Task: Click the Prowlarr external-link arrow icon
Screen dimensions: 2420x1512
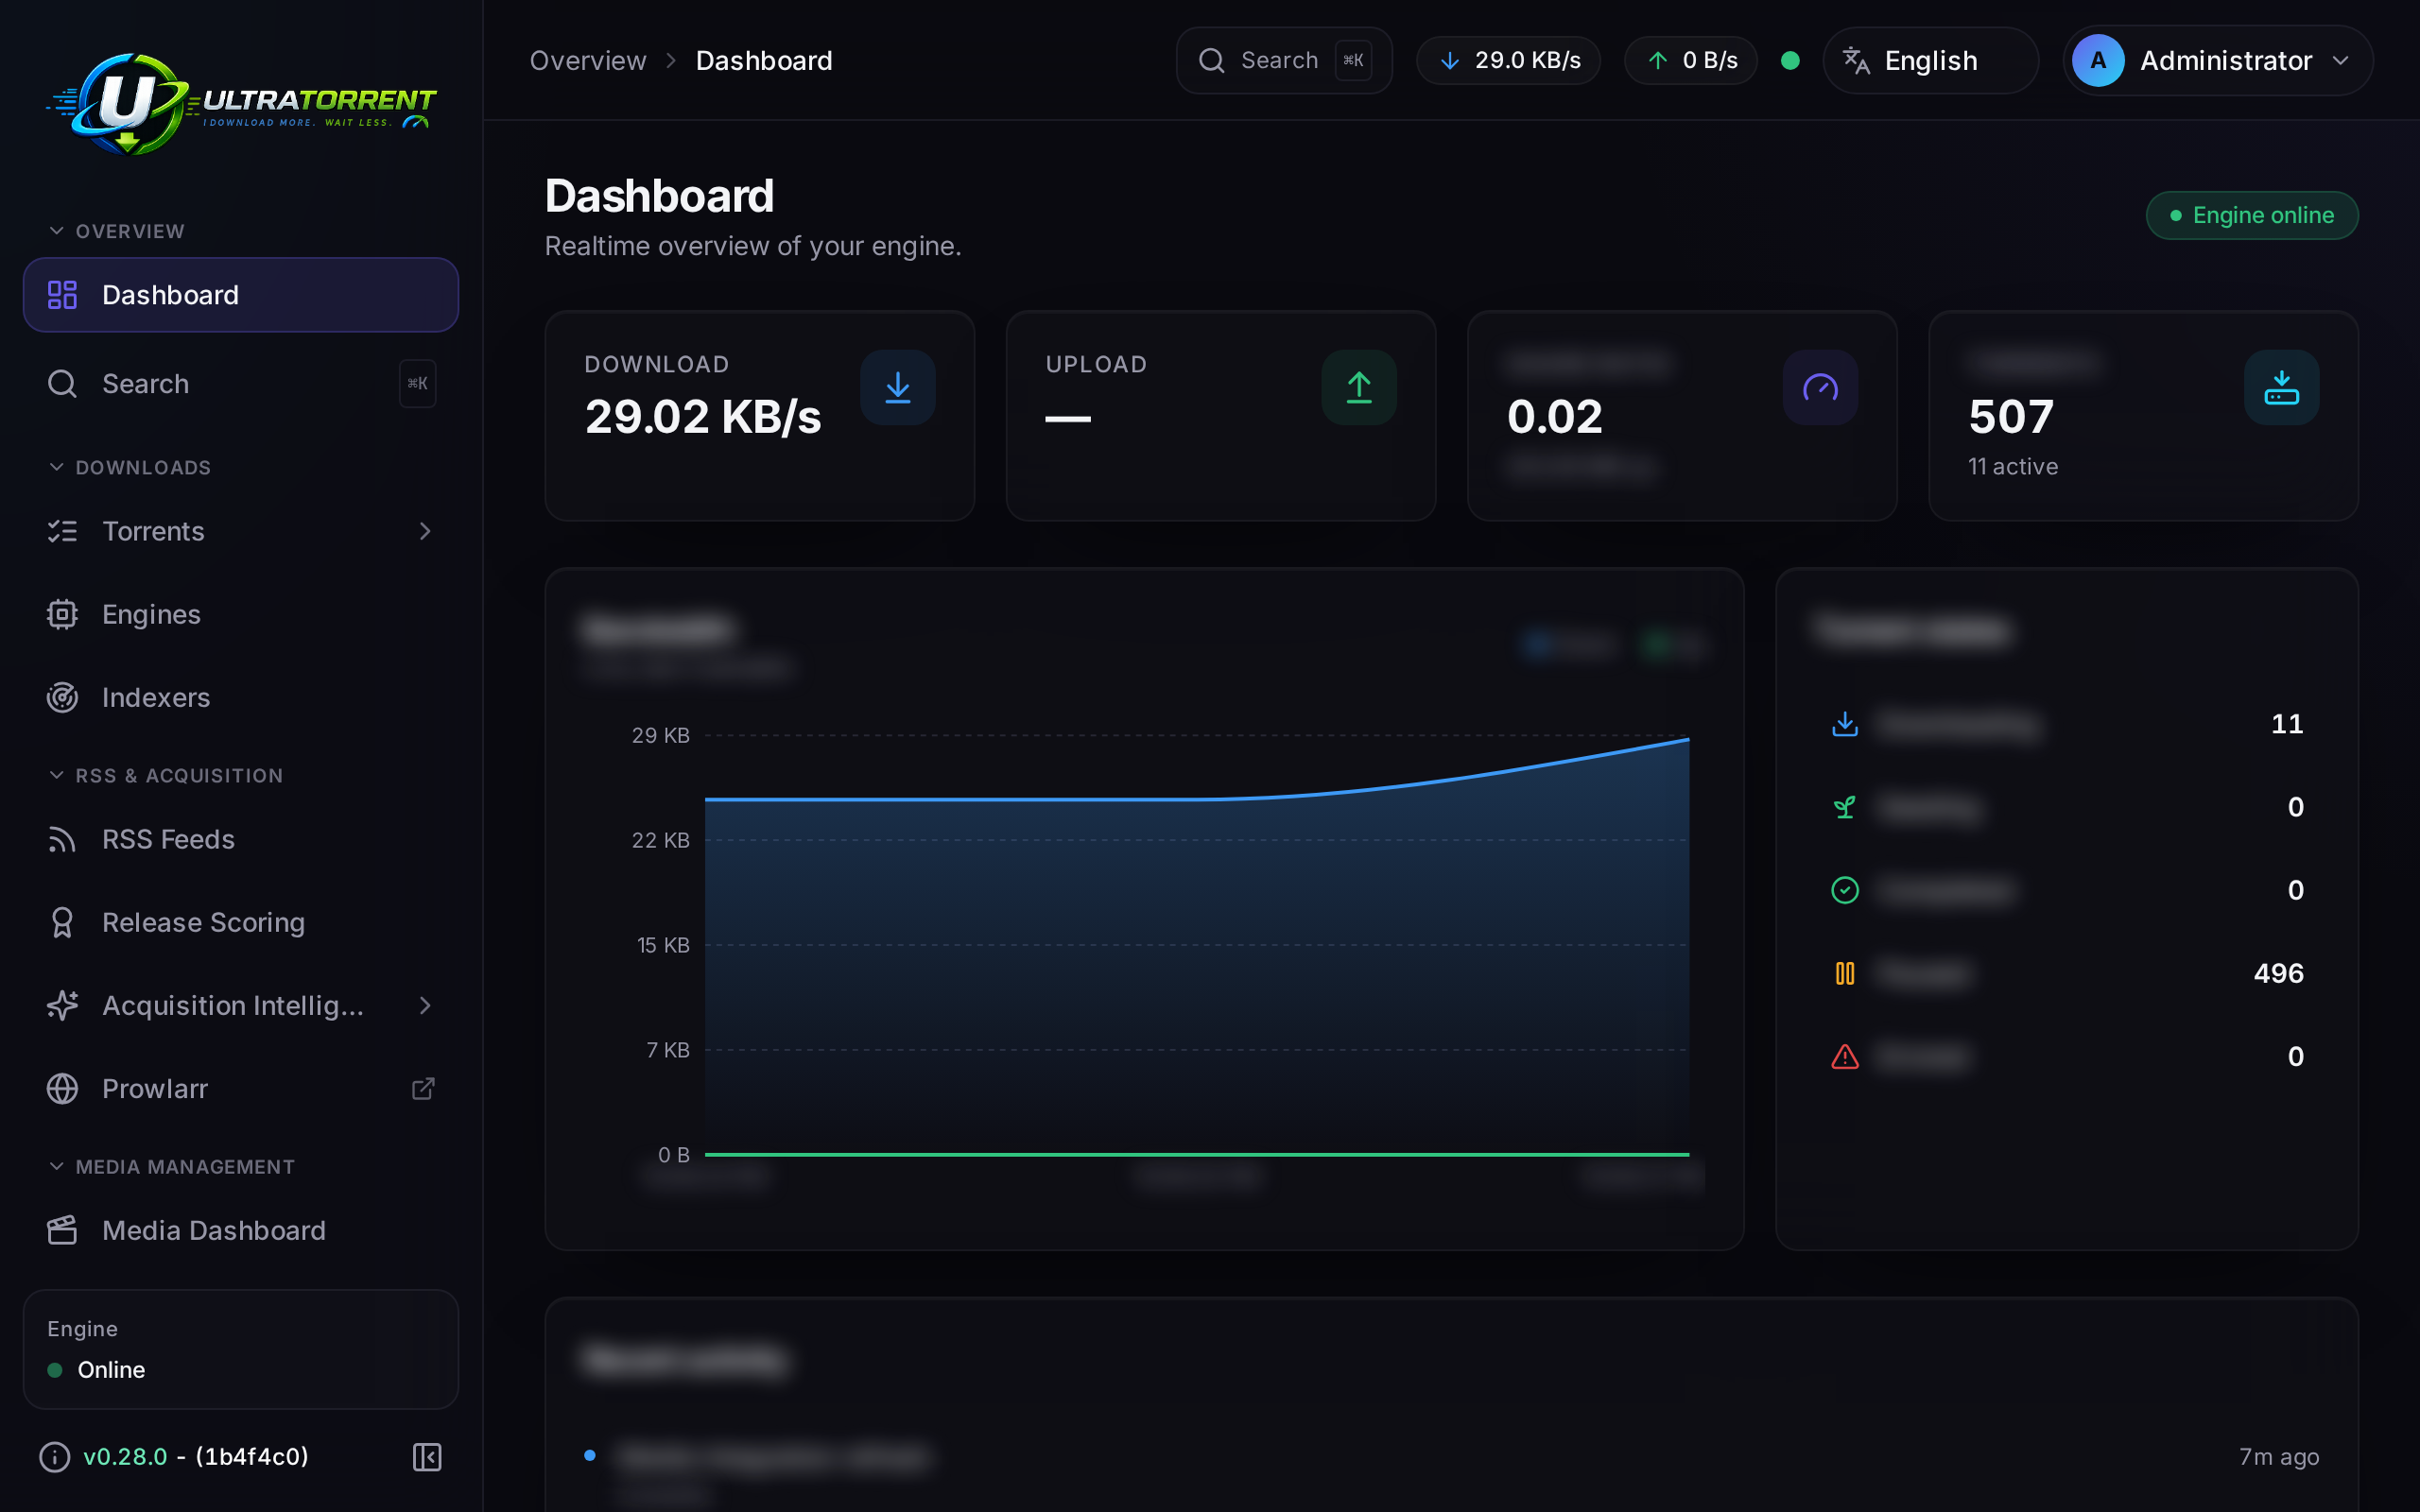Action: coord(424,1088)
